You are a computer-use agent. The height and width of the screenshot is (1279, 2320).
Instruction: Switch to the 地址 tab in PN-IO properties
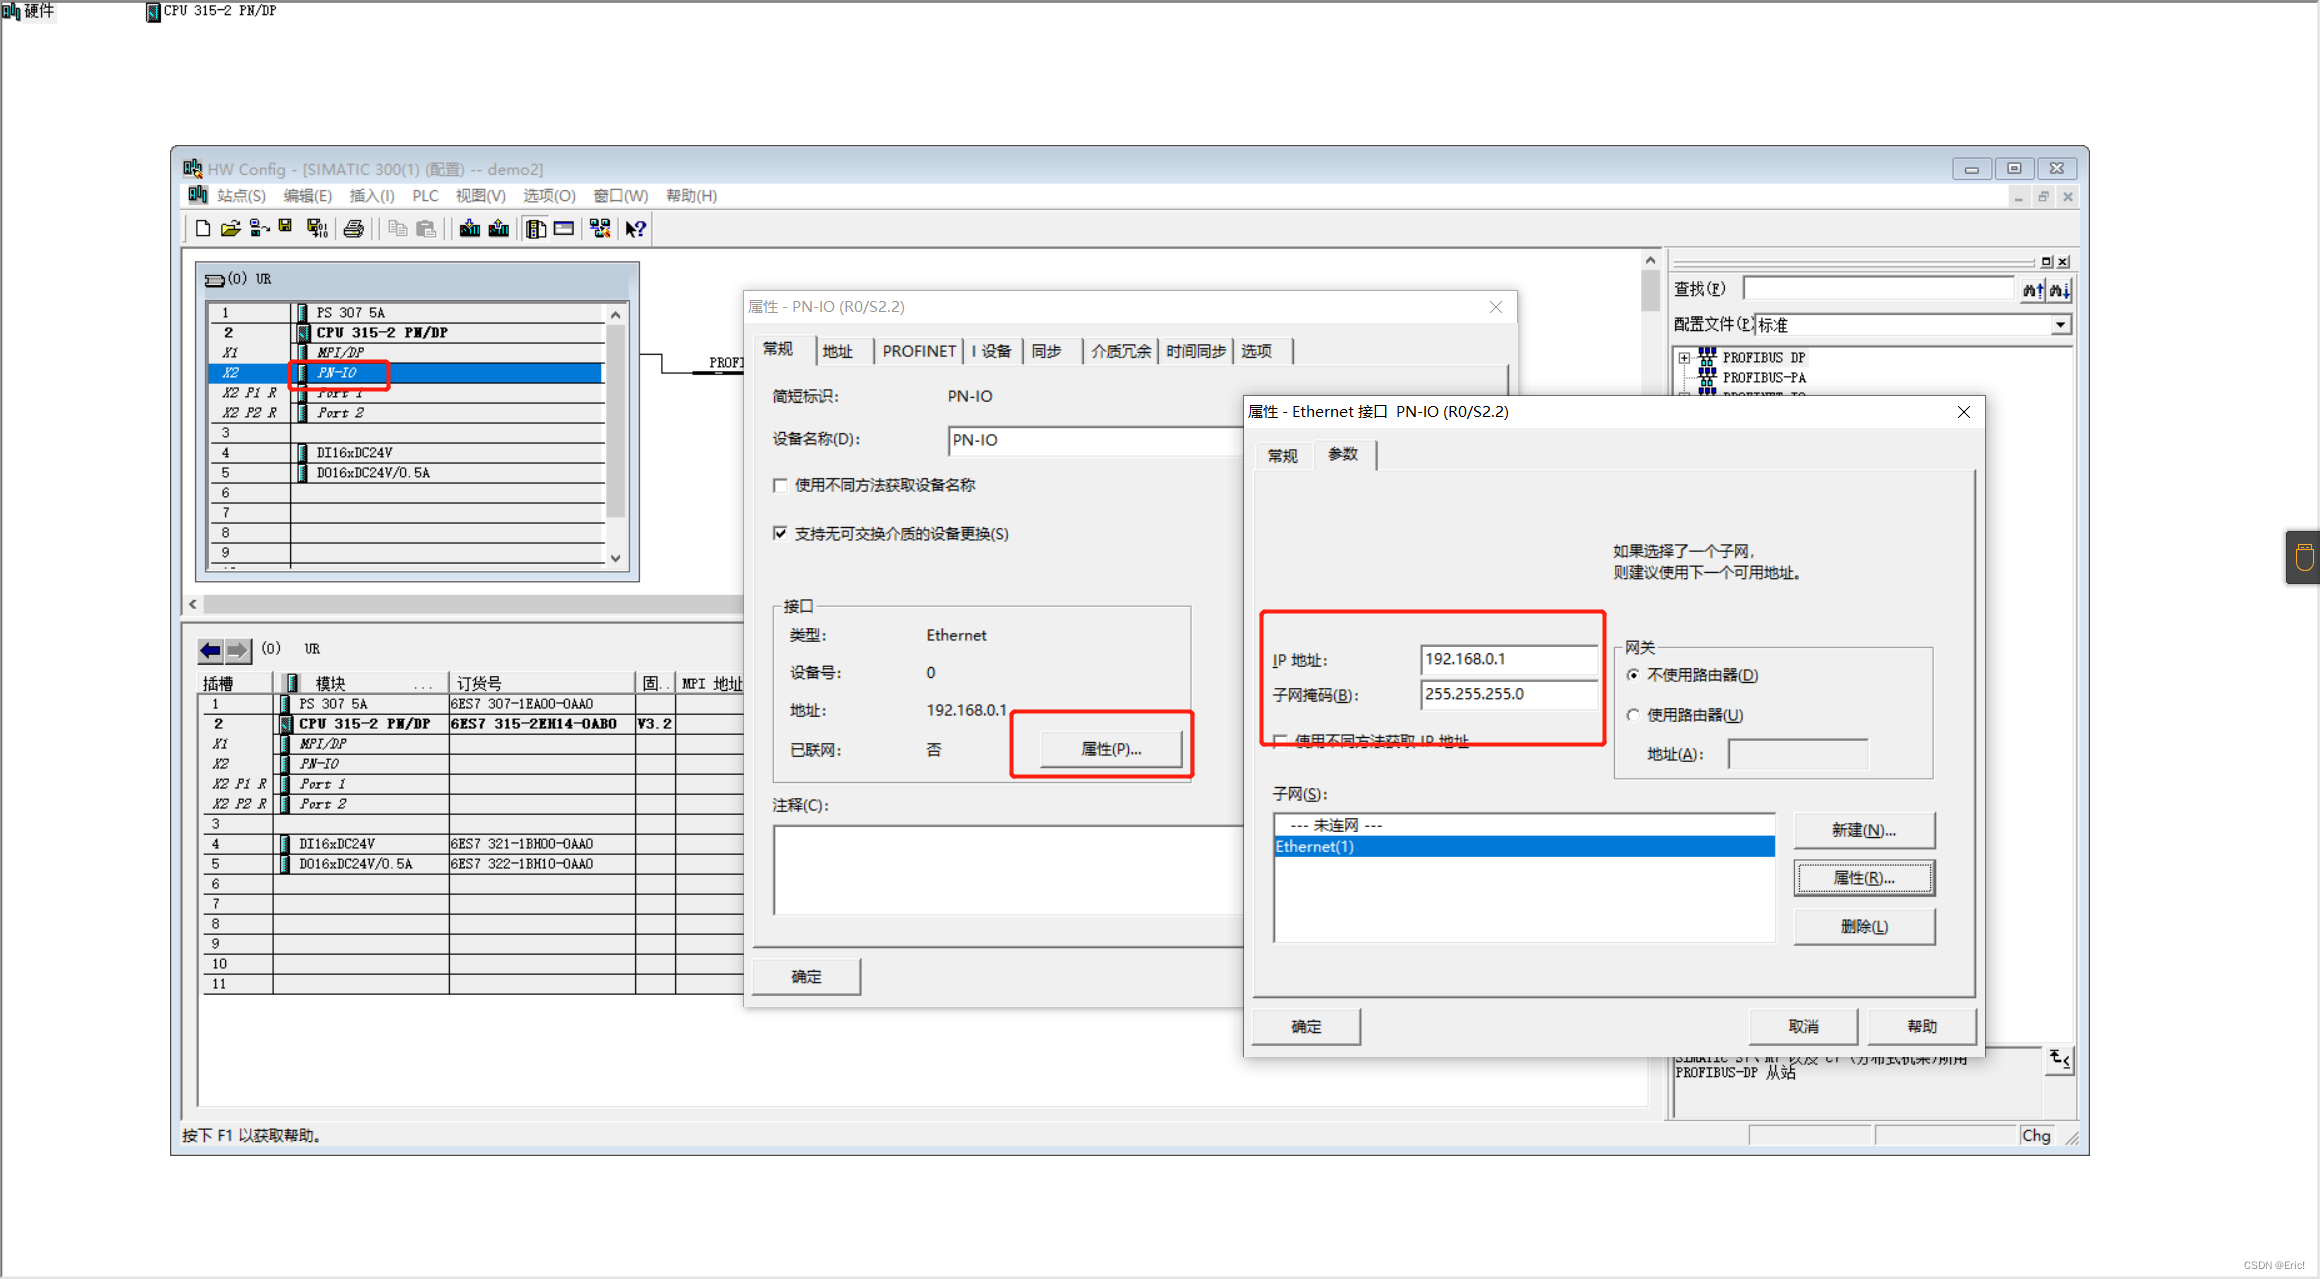pyautogui.click(x=837, y=351)
